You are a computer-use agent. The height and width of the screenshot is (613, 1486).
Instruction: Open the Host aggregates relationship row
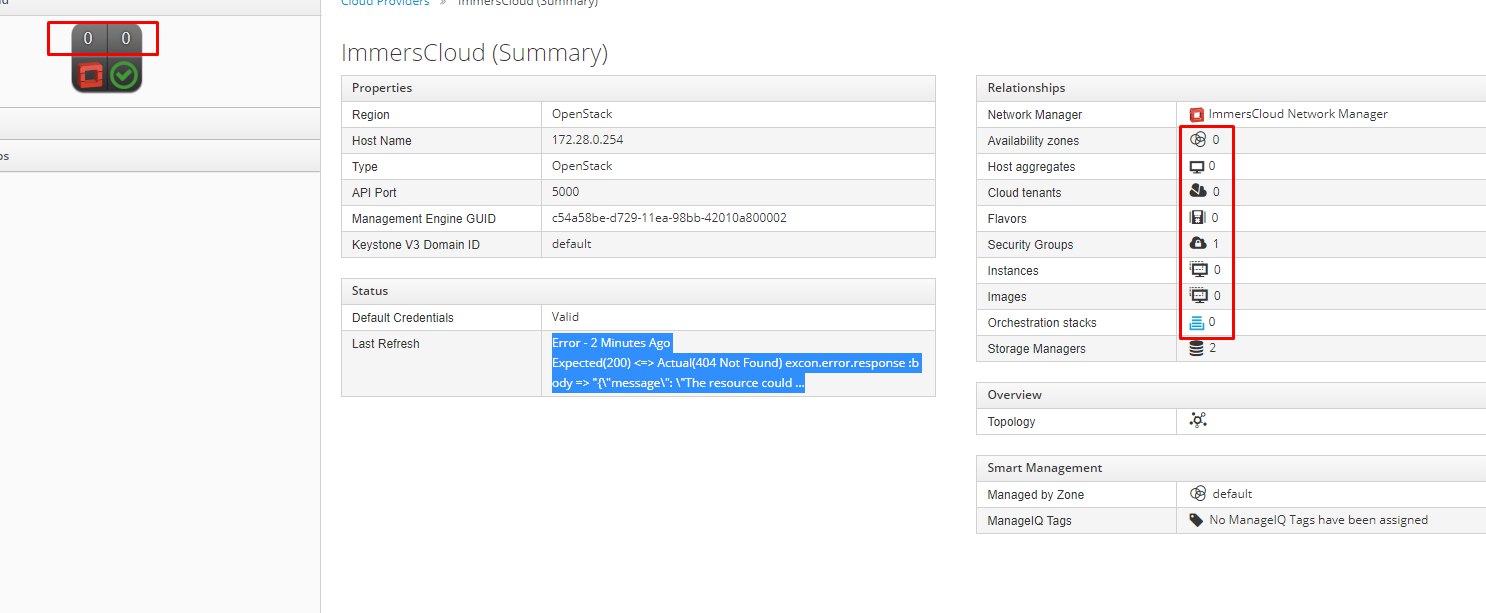click(x=1231, y=167)
